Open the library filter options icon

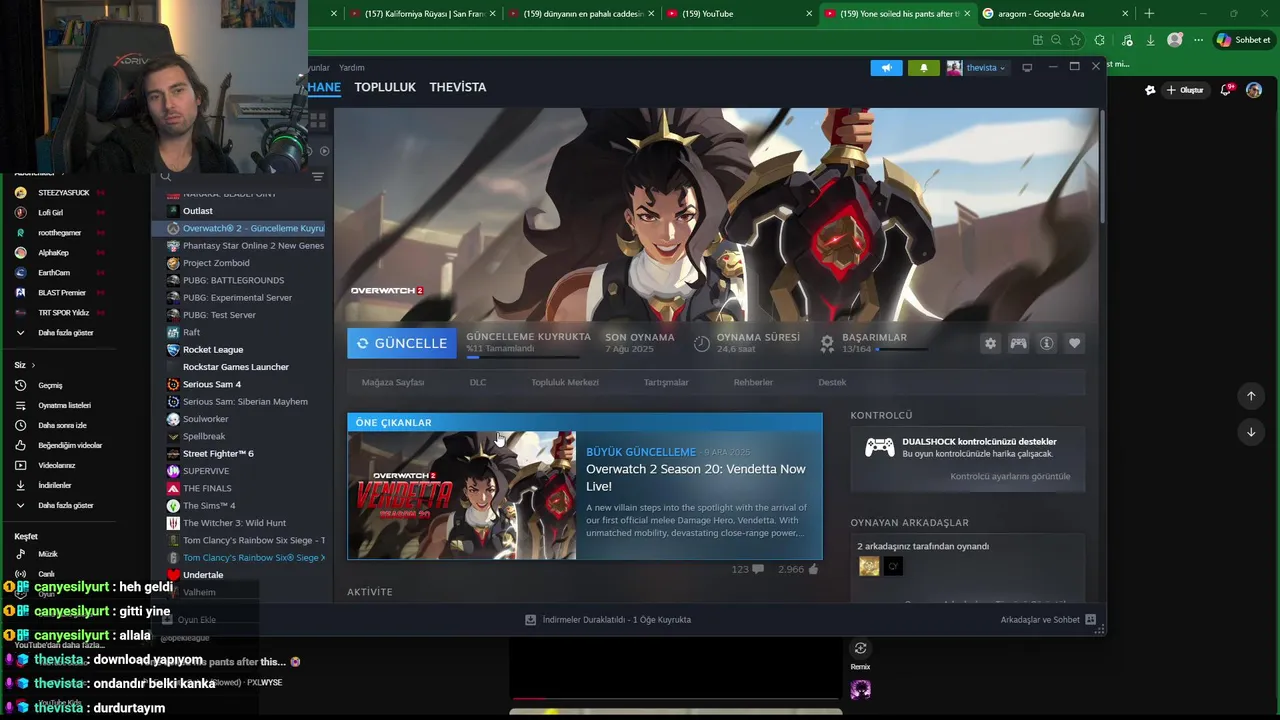(318, 176)
